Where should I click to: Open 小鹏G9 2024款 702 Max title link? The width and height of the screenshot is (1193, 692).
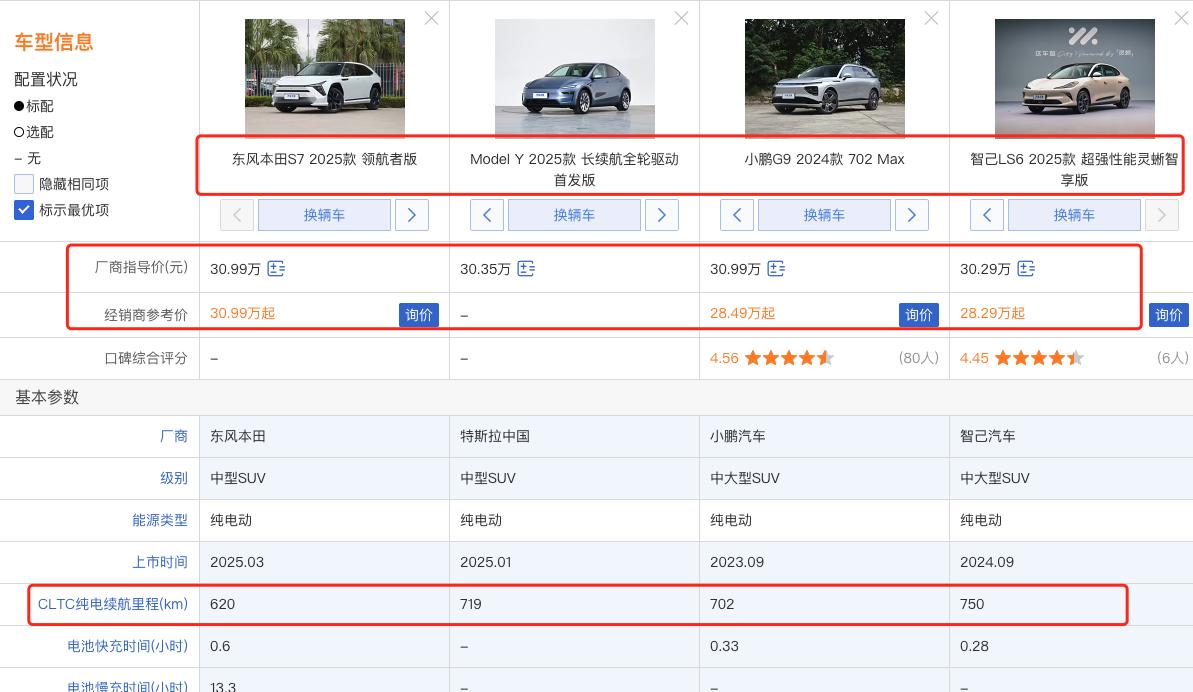[825, 159]
